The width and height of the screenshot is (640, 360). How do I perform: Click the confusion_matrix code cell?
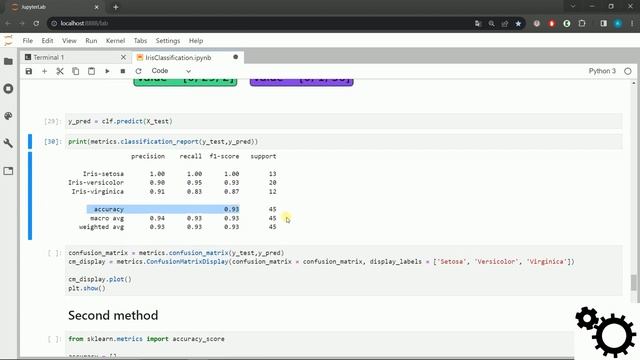pyautogui.click(x=343, y=271)
